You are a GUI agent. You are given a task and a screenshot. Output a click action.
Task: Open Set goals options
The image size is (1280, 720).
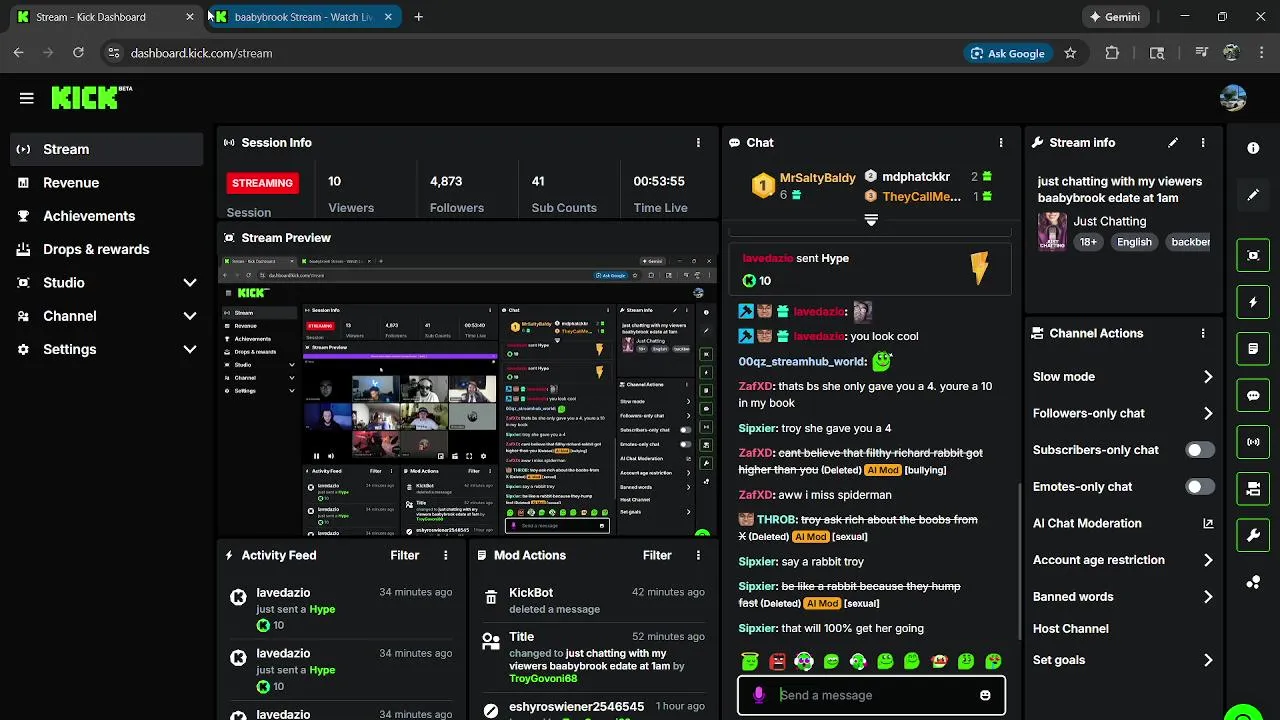(x=1123, y=660)
